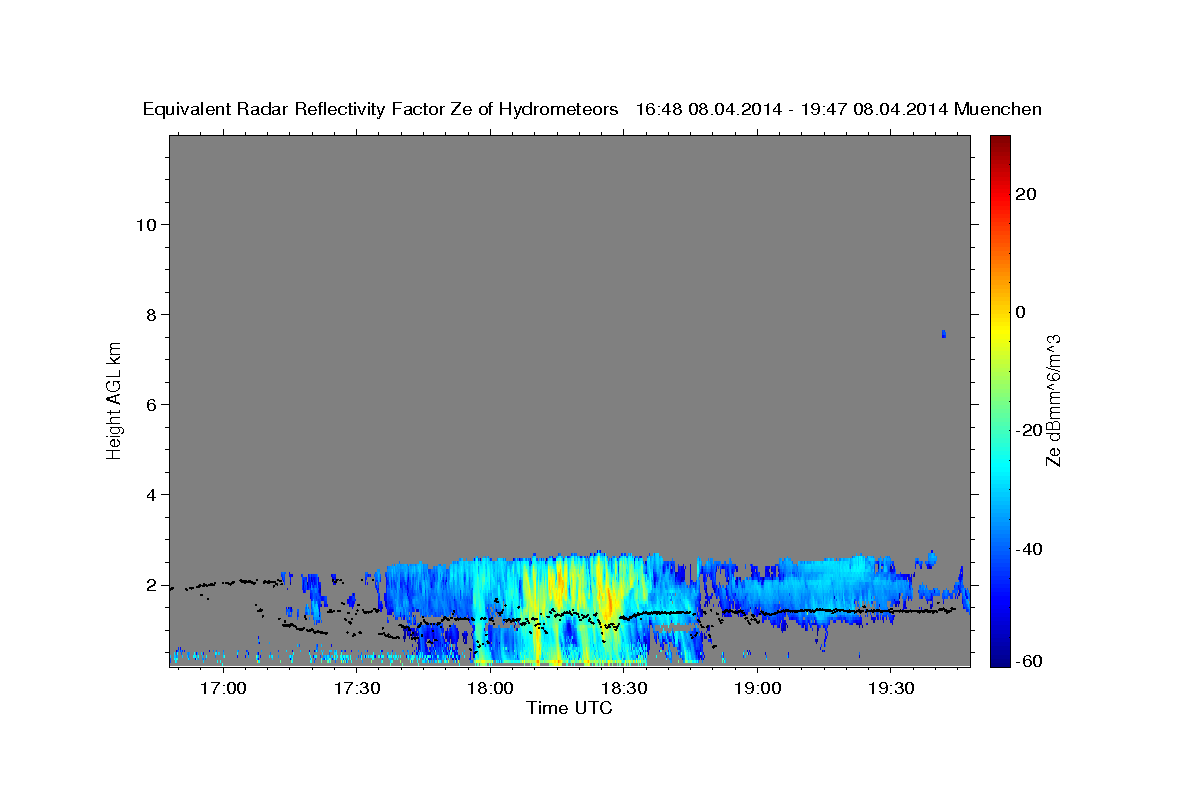This screenshot has height=800, width=1200.
Task: Click the colorbar tick label -40
Action: (x=1029, y=549)
